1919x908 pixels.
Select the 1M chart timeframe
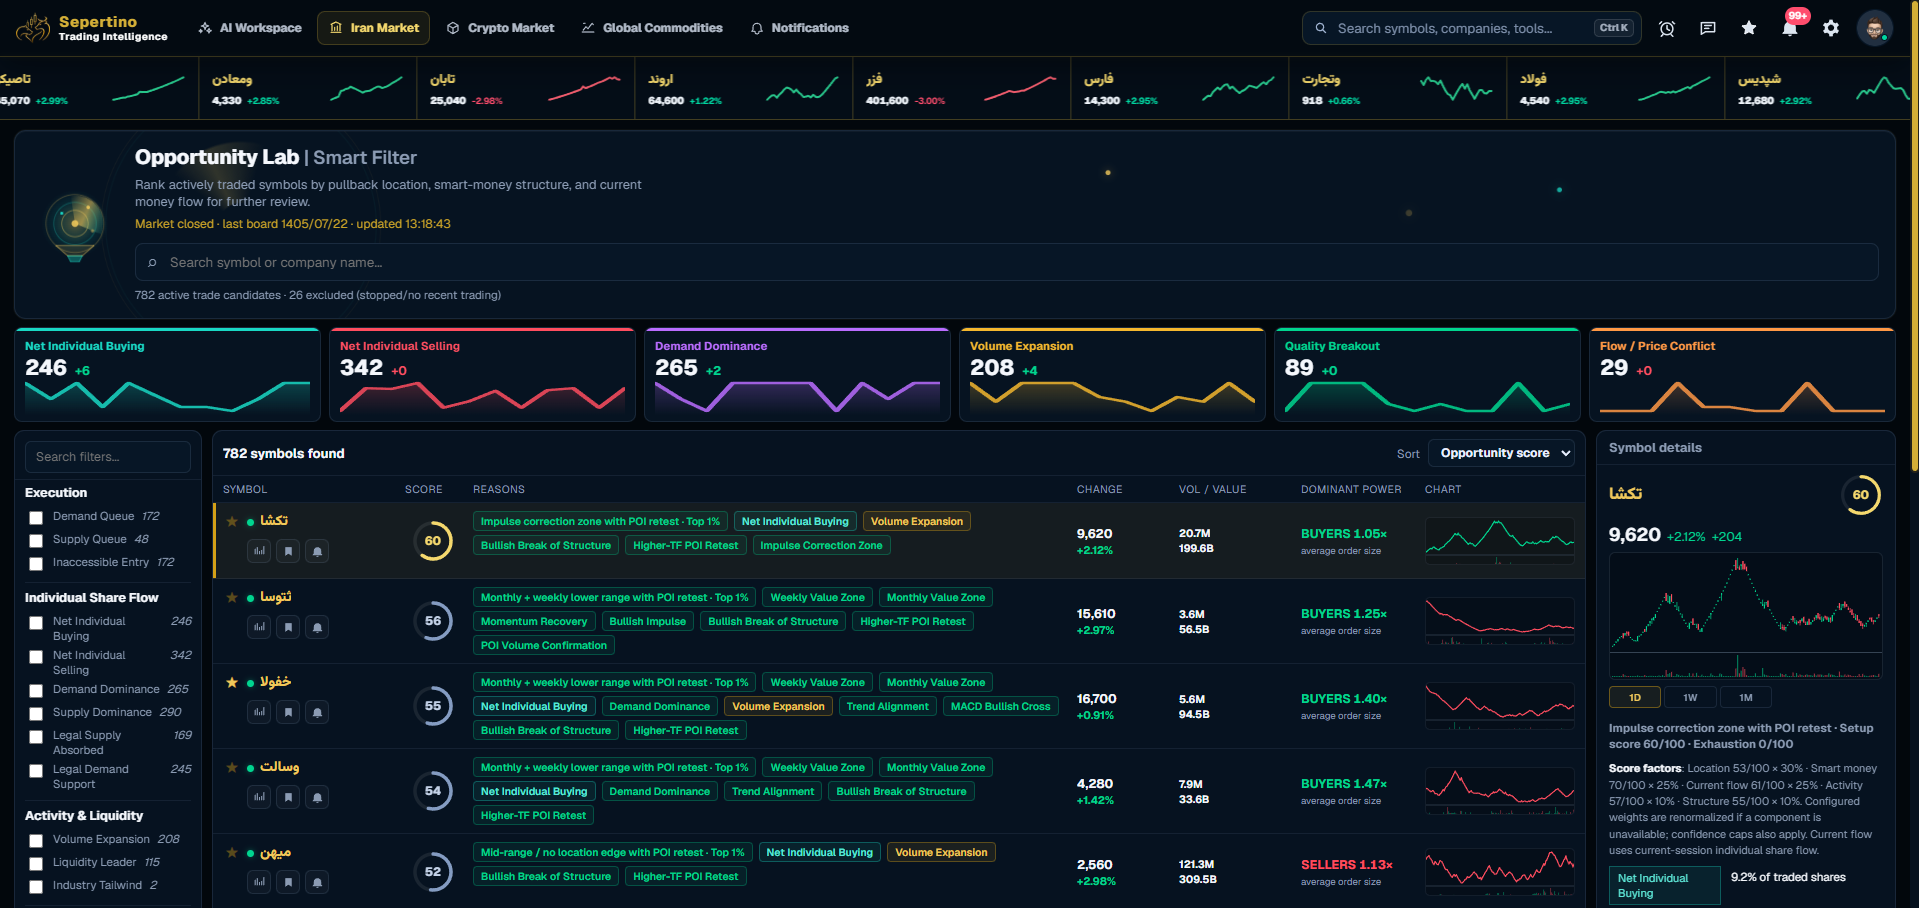(x=1746, y=698)
